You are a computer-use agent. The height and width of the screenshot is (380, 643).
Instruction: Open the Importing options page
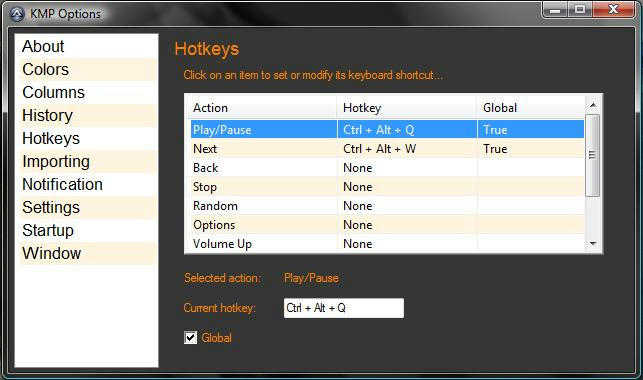(x=87, y=161)
